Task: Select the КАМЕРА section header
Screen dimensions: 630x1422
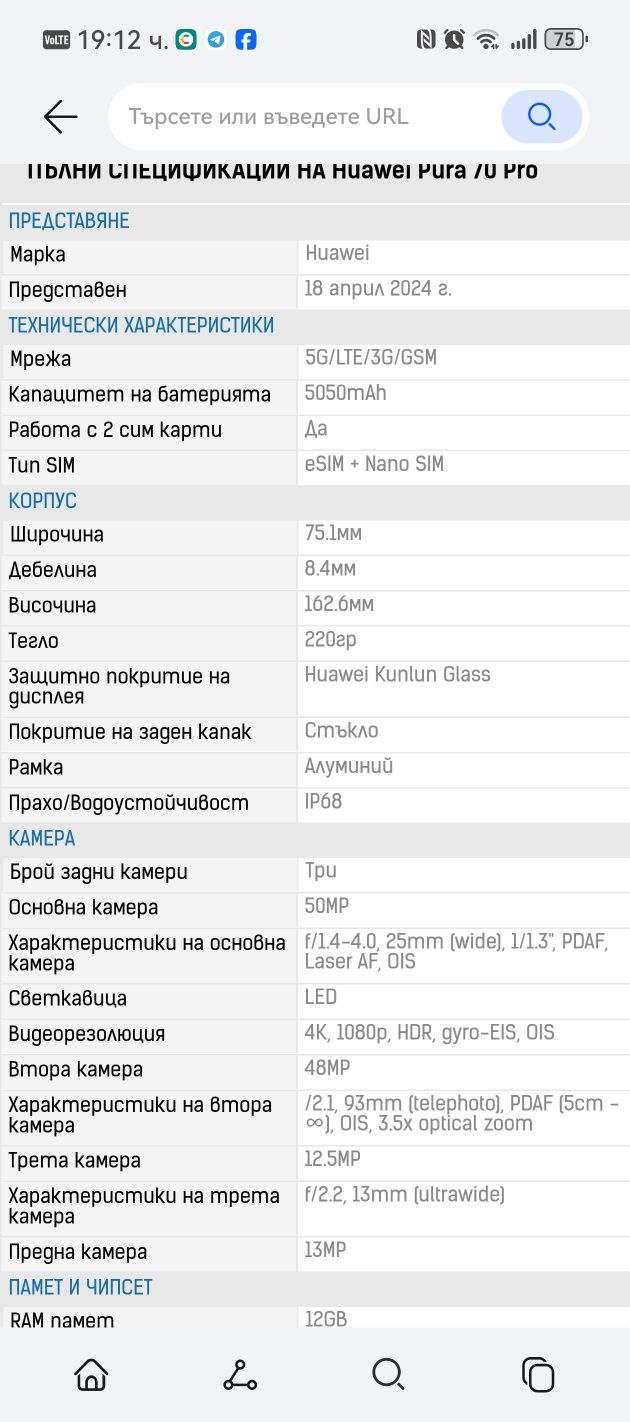Action: pos(42,838)
